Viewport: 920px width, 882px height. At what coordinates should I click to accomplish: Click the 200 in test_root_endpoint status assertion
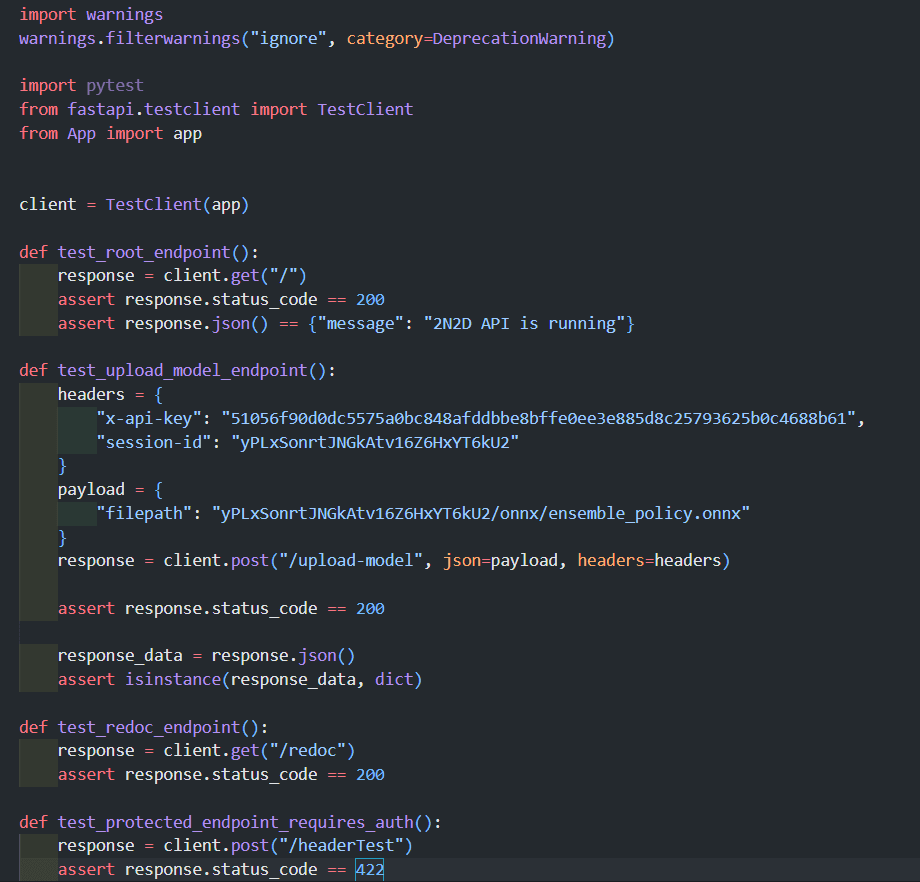coord(370,300)
